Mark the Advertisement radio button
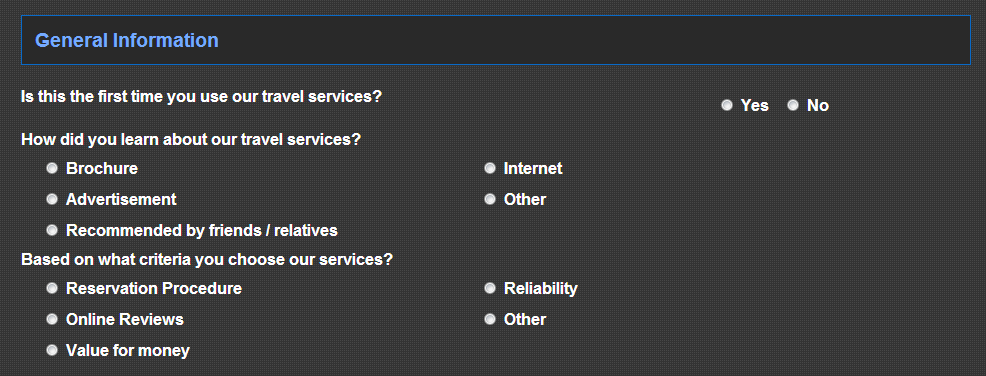The image size is (986, 376). pyautogui.click(x=52, y=199)
